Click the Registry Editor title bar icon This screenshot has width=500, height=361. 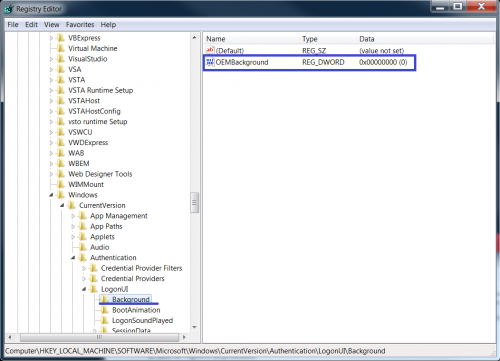click(x=9, y=9)
